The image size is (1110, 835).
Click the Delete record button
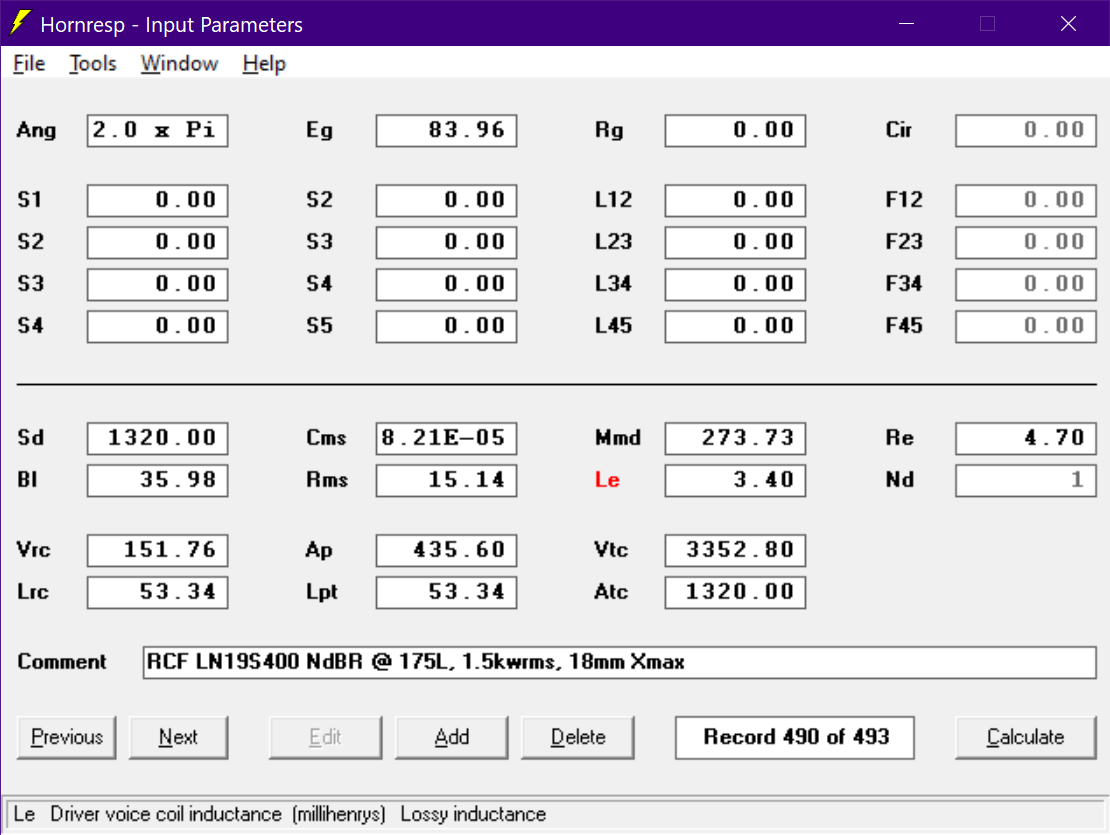[578, 737]
